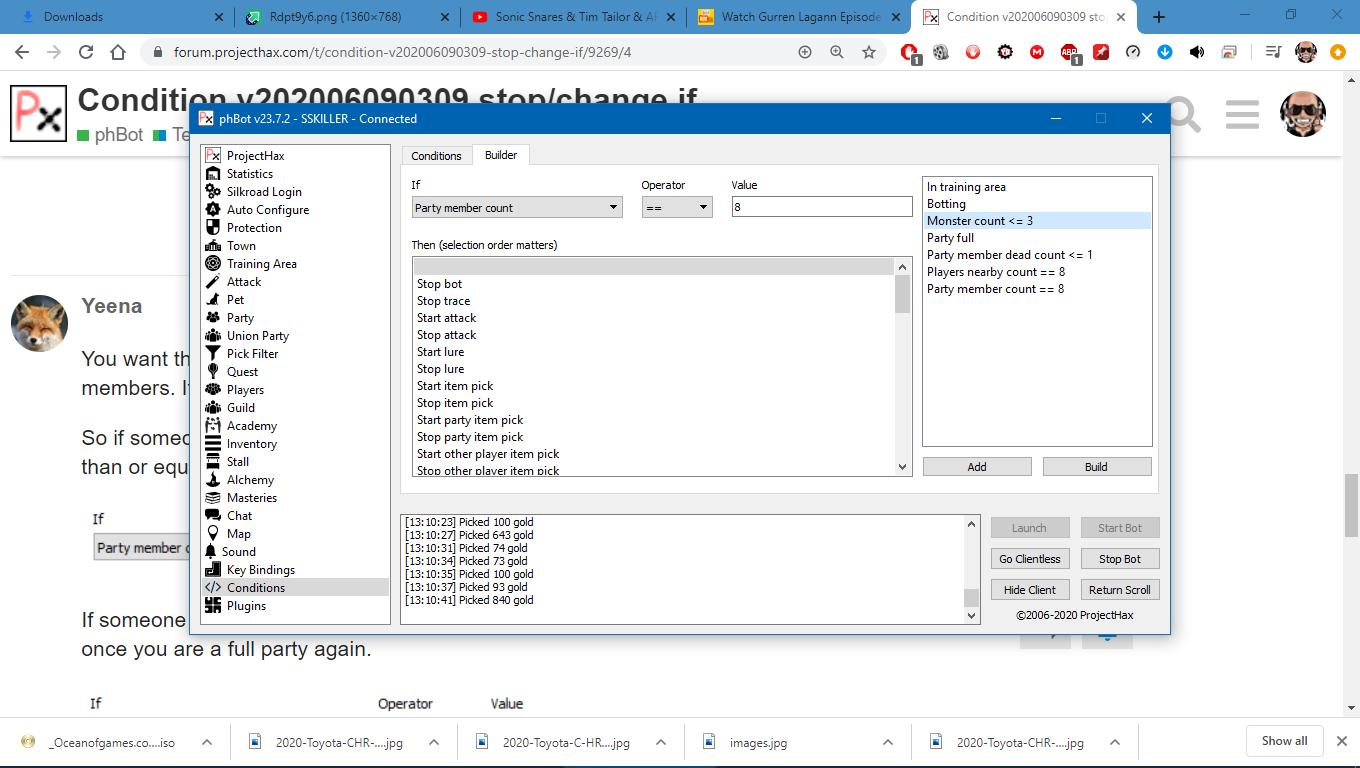Open the Statistics section icon in sidebar

tap(213, 174)
